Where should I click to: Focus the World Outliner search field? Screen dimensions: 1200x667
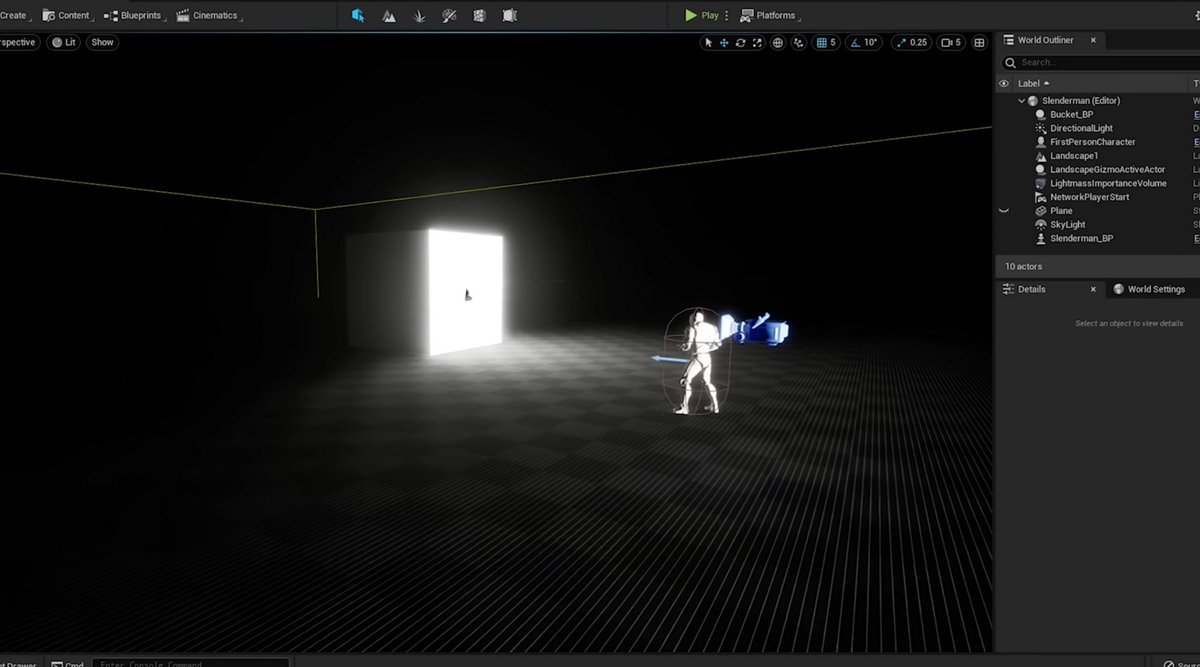point(1100,62)
